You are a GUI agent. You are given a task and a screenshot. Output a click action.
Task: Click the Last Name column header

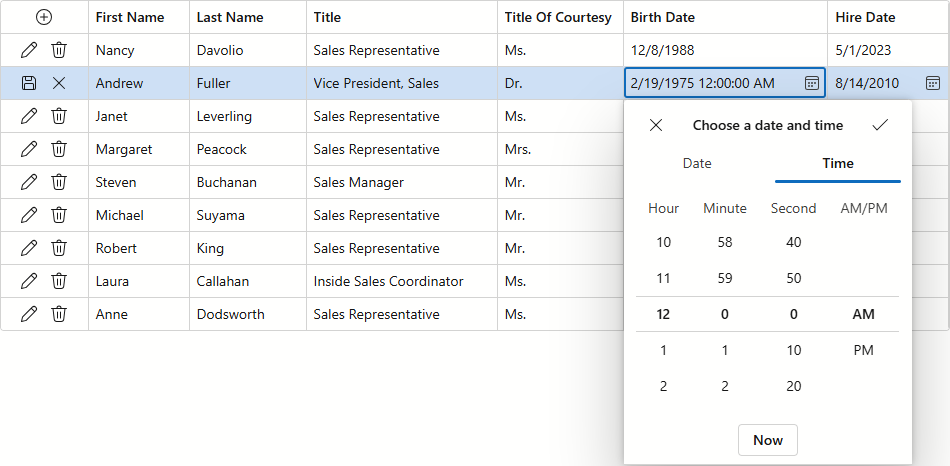pyautogui.click(x=230, y=17)
